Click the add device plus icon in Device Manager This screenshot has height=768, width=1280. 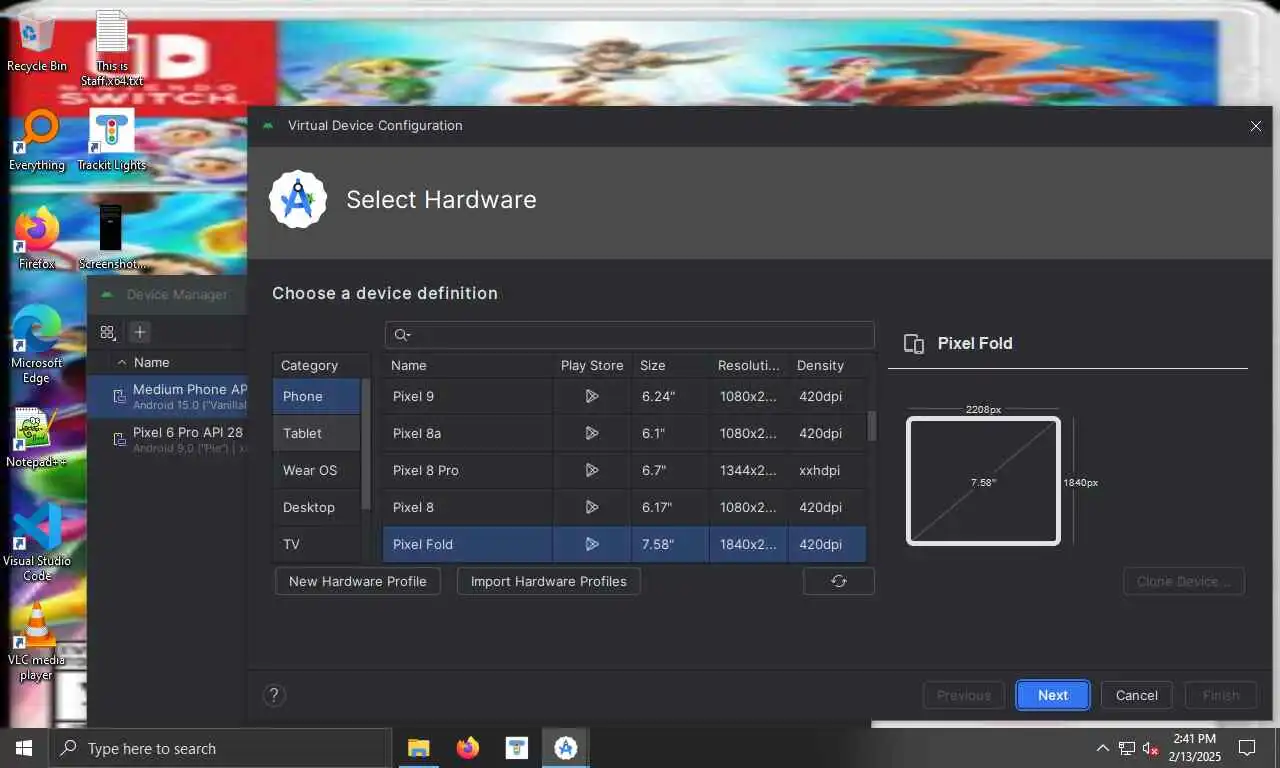(x=140, y=332)
